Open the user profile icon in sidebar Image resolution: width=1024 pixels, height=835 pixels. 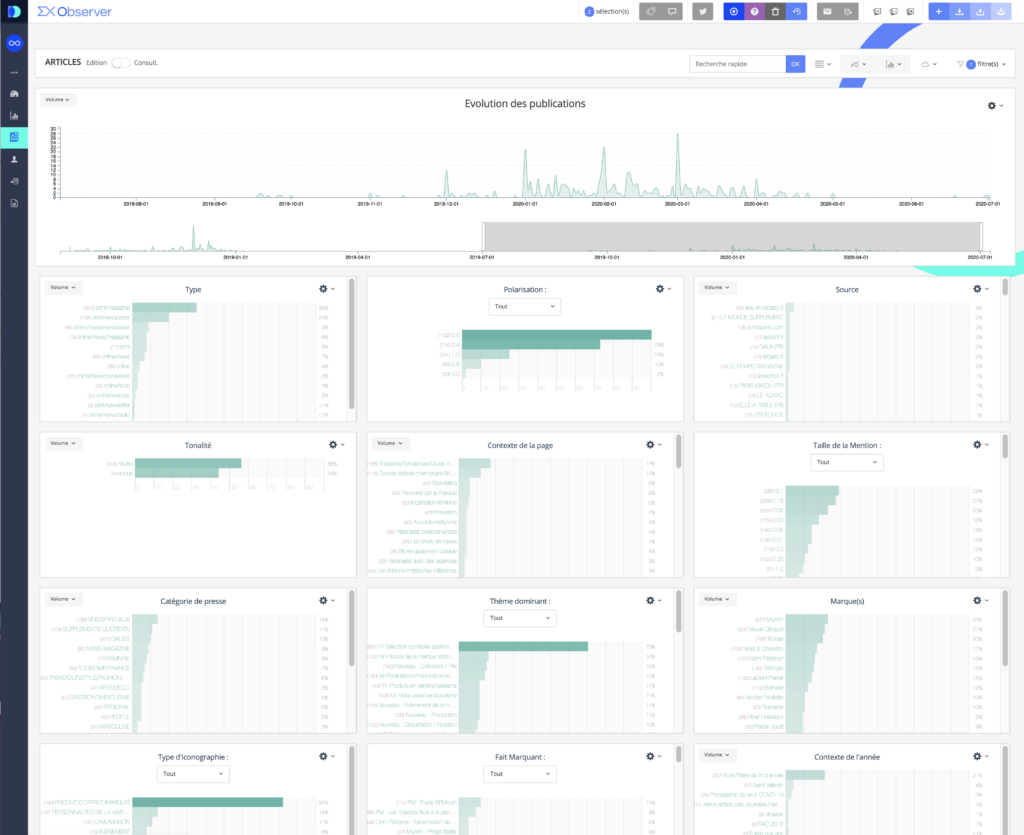pos(14,159)
